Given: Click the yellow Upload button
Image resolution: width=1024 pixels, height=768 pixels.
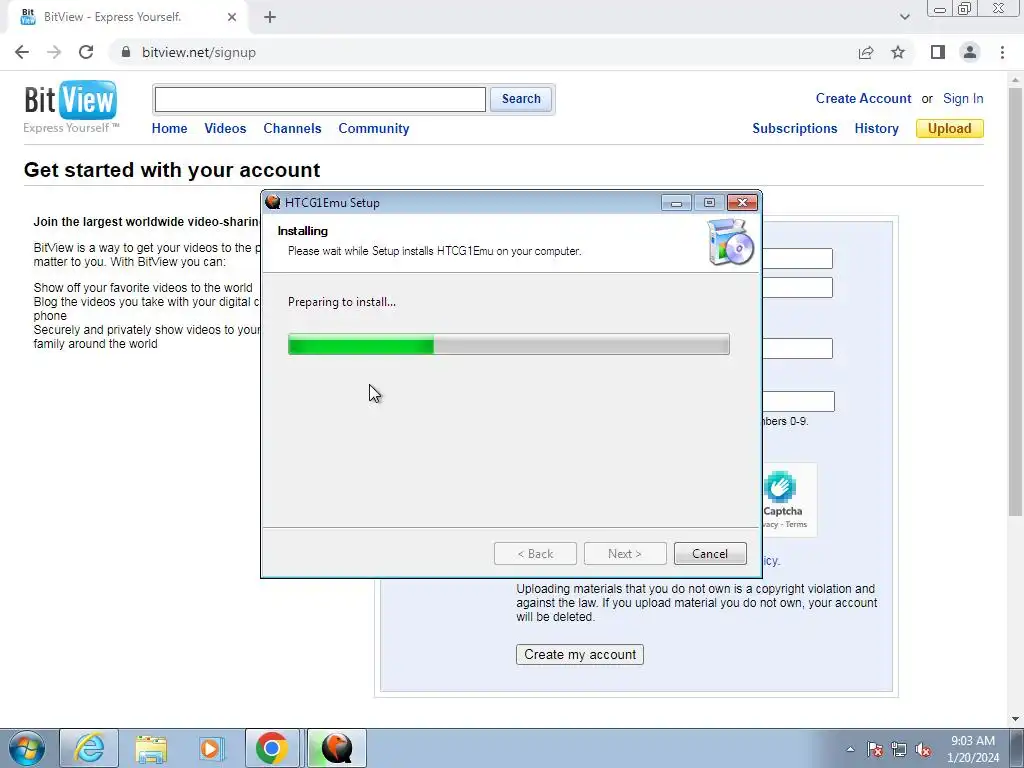Looking at the screenshot, I should pyautogui.click(x=950, y=129).
